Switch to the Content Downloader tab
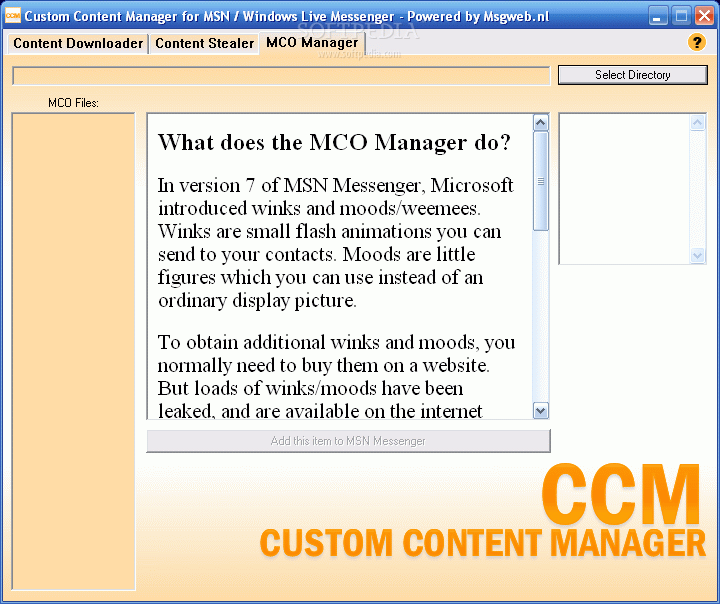This screenshot has width=720, height=604. [x=78, y=44]
